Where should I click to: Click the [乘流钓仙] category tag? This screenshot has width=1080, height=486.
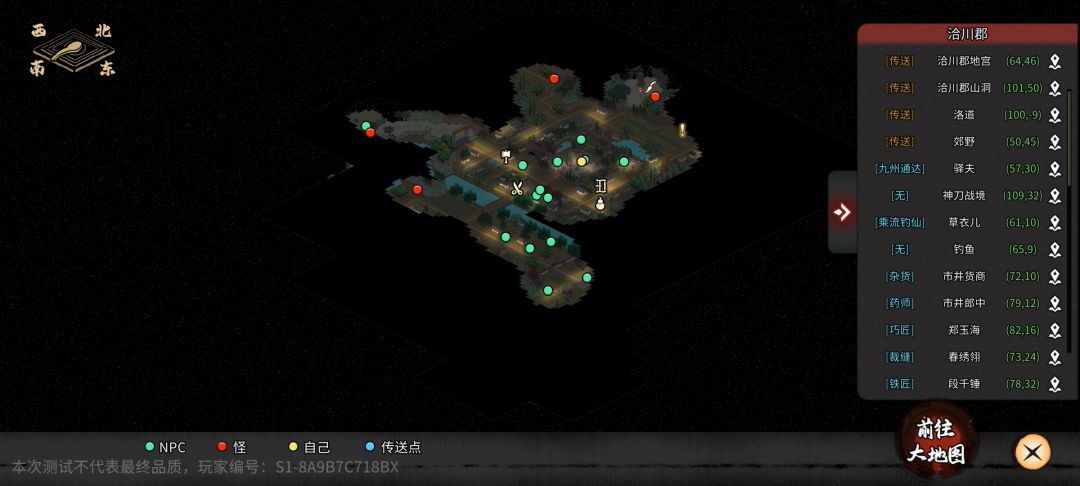click(x=900, y=222)
